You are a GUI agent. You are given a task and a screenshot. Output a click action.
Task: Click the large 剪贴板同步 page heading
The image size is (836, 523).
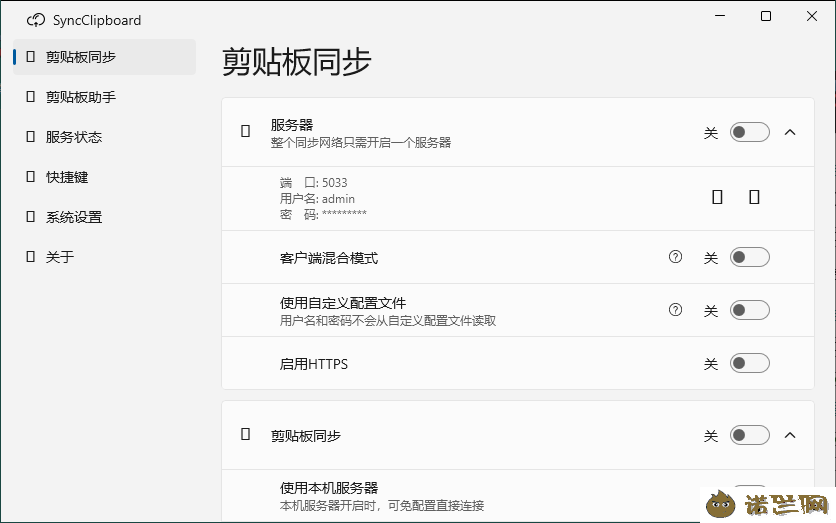point(296,62)
